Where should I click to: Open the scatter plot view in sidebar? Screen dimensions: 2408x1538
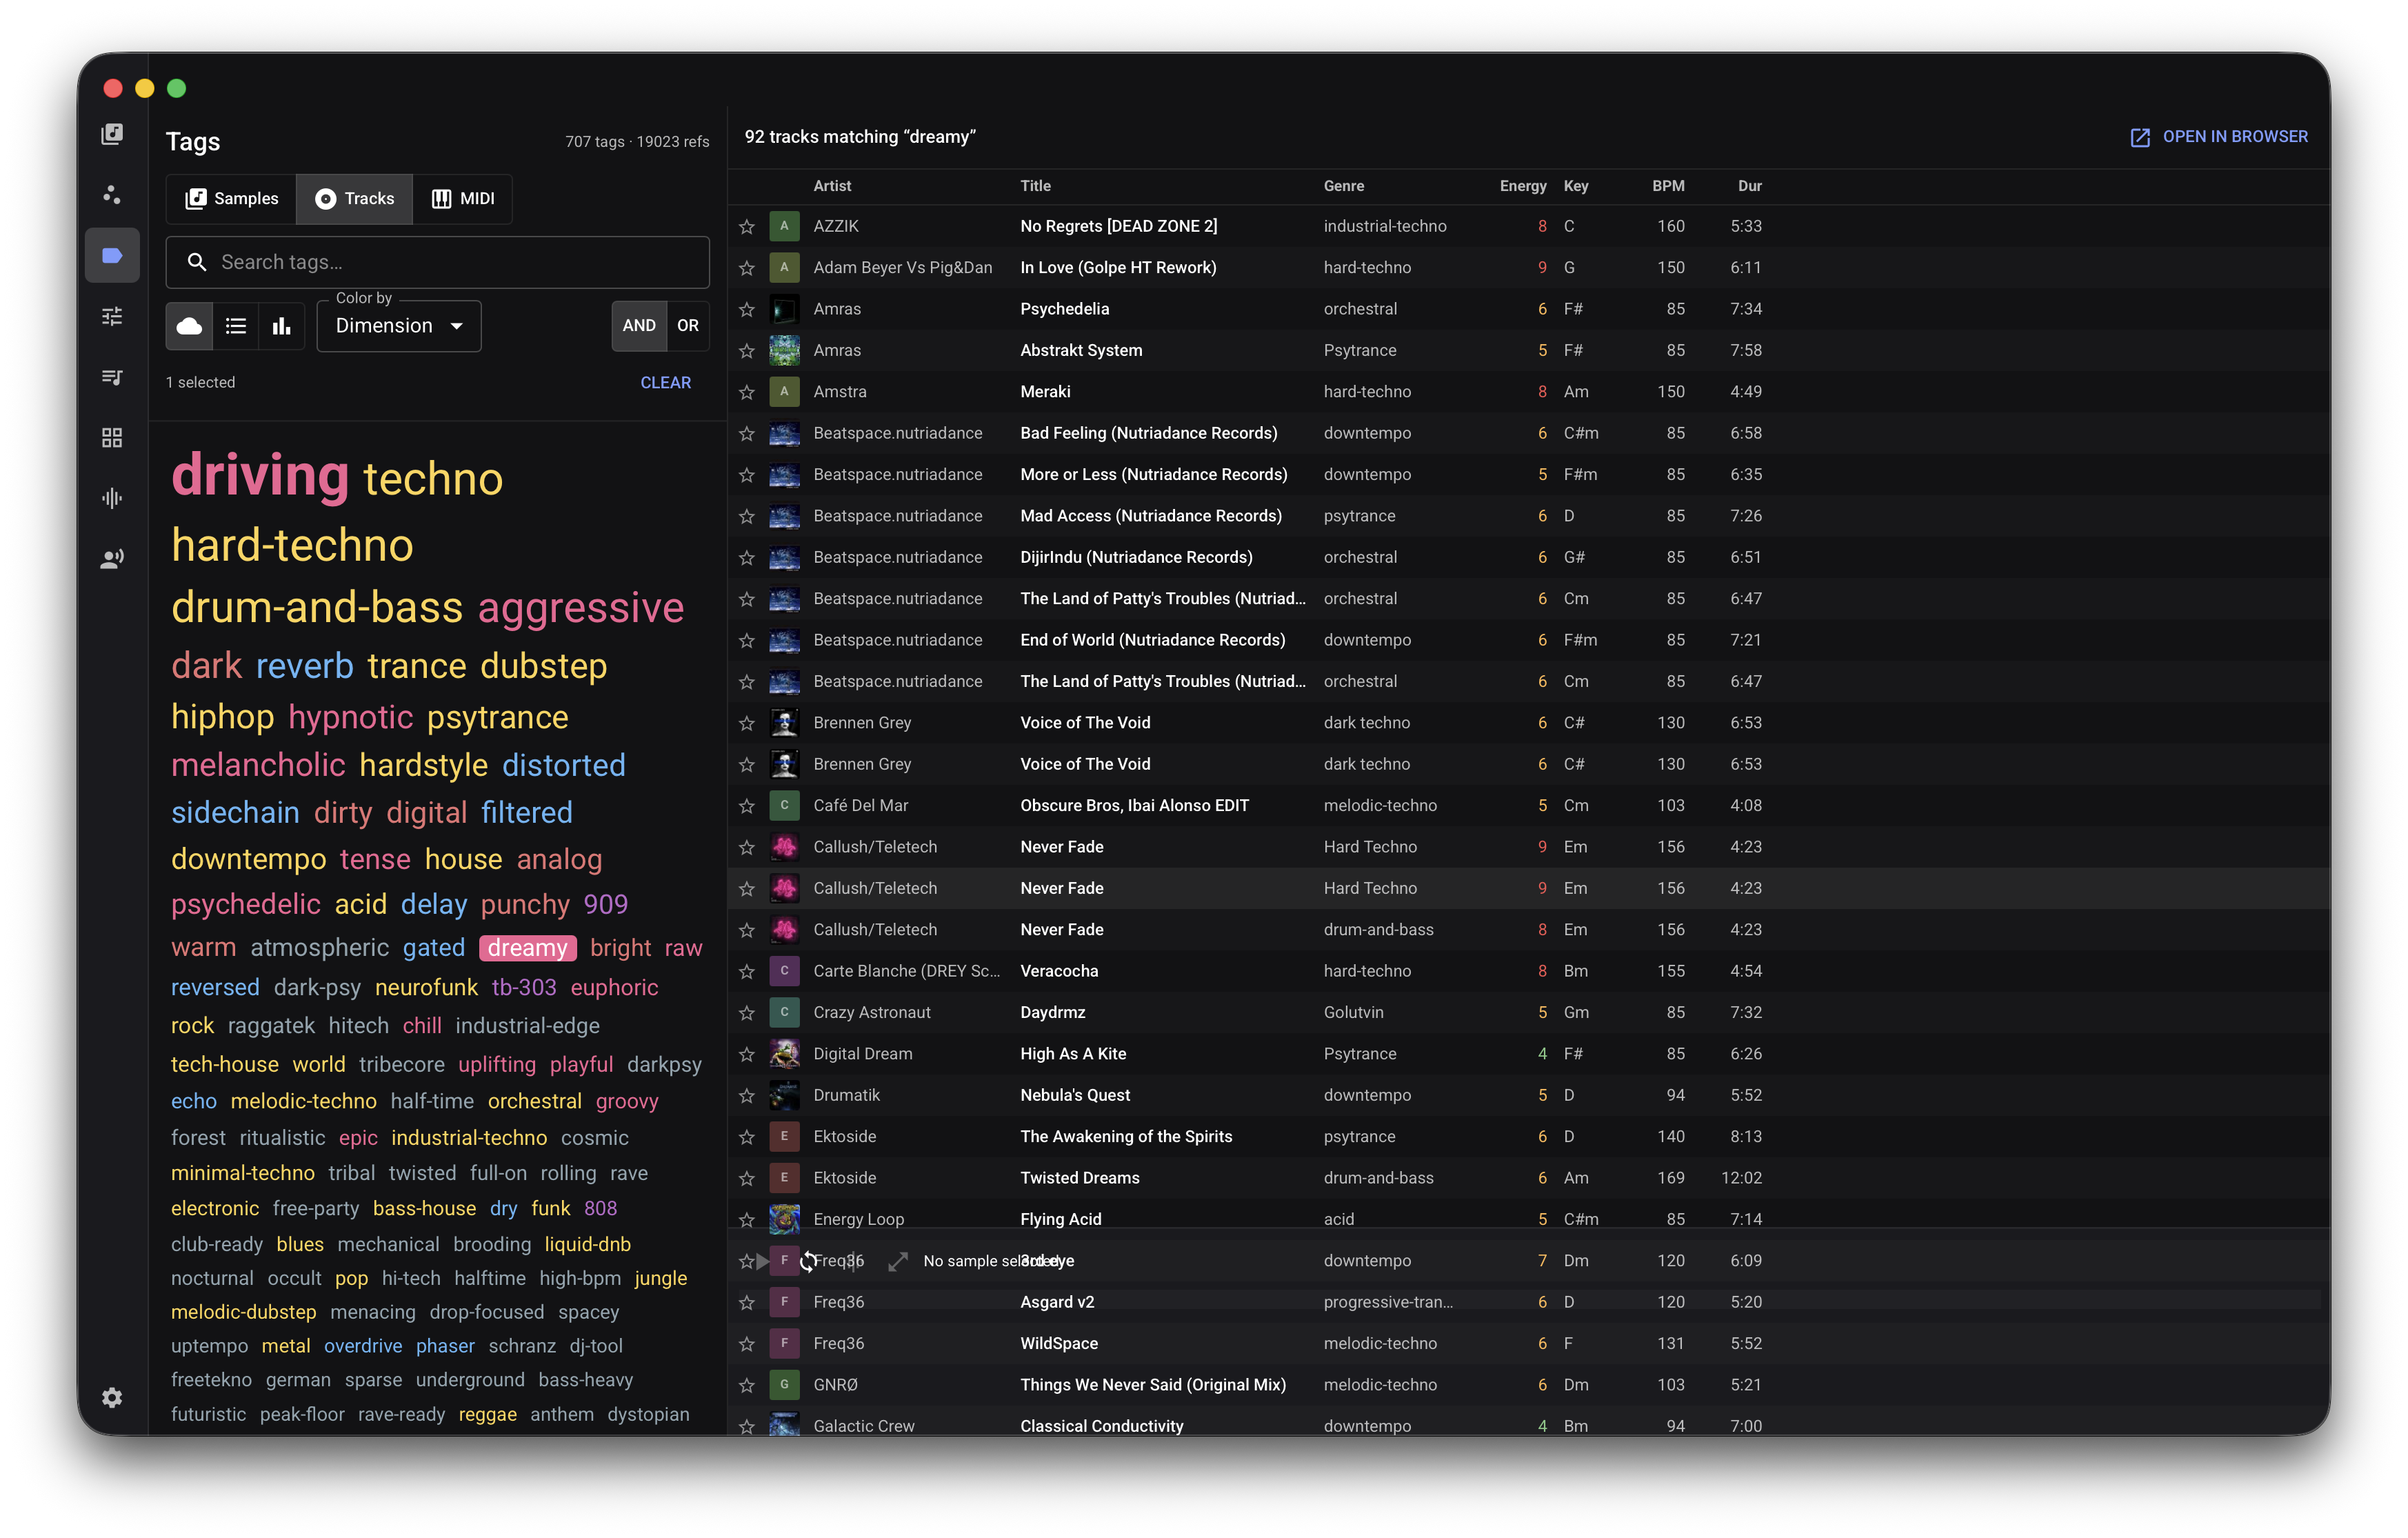[112, 194]
